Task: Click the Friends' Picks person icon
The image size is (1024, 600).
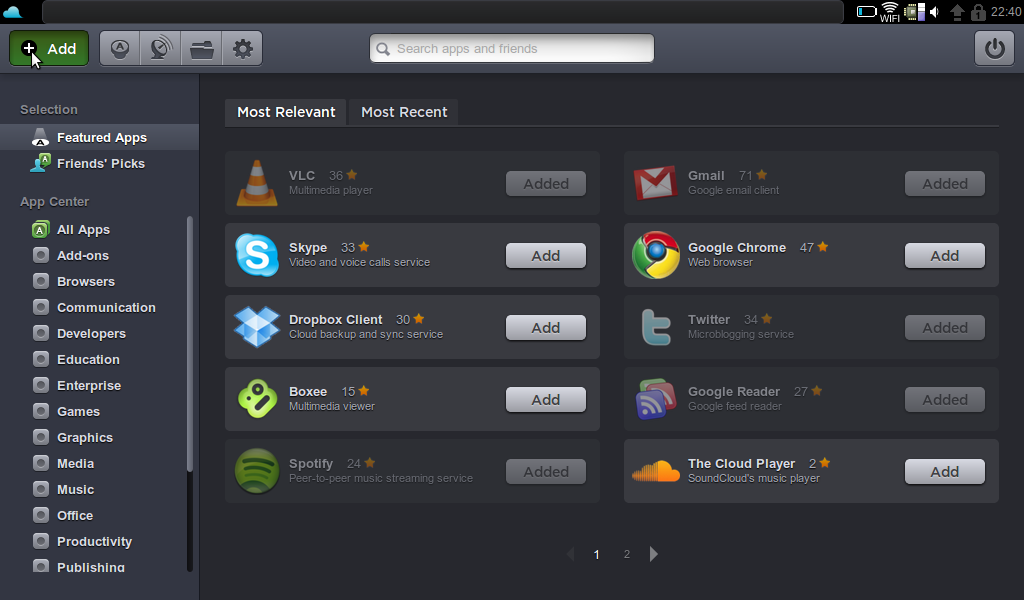Action: coord(40,163)
